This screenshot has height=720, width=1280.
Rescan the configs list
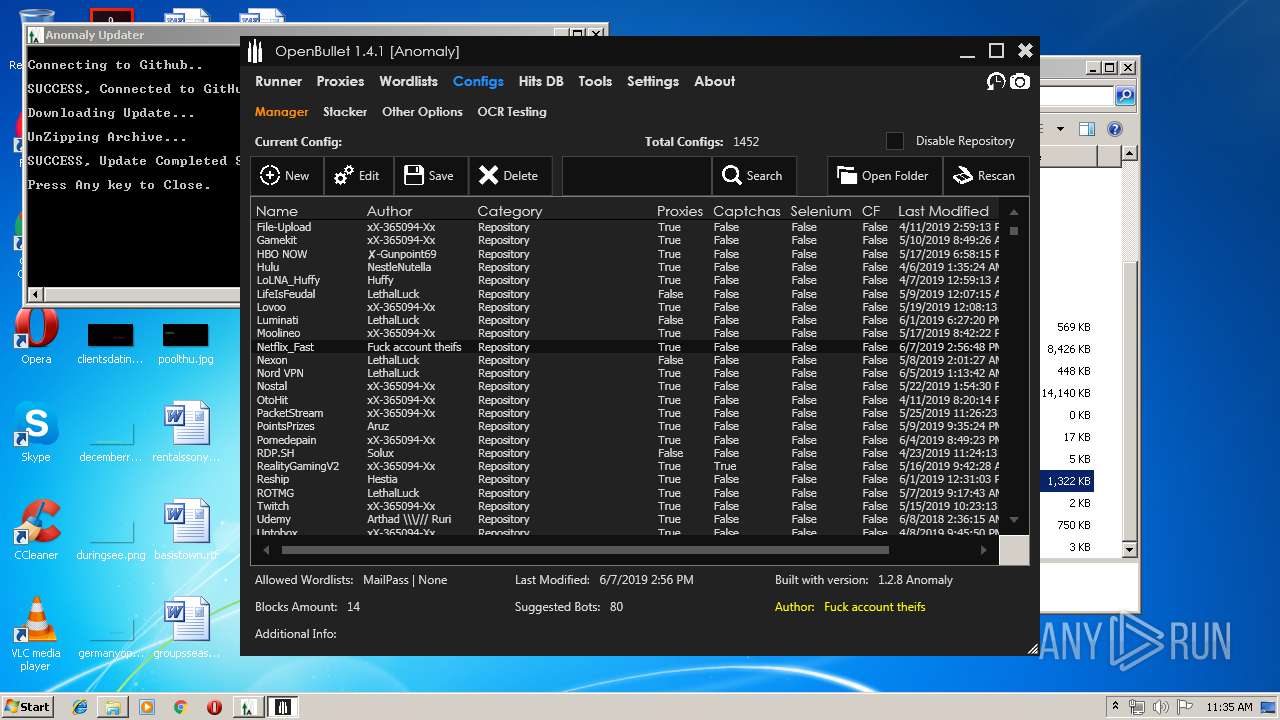(985, 176)
